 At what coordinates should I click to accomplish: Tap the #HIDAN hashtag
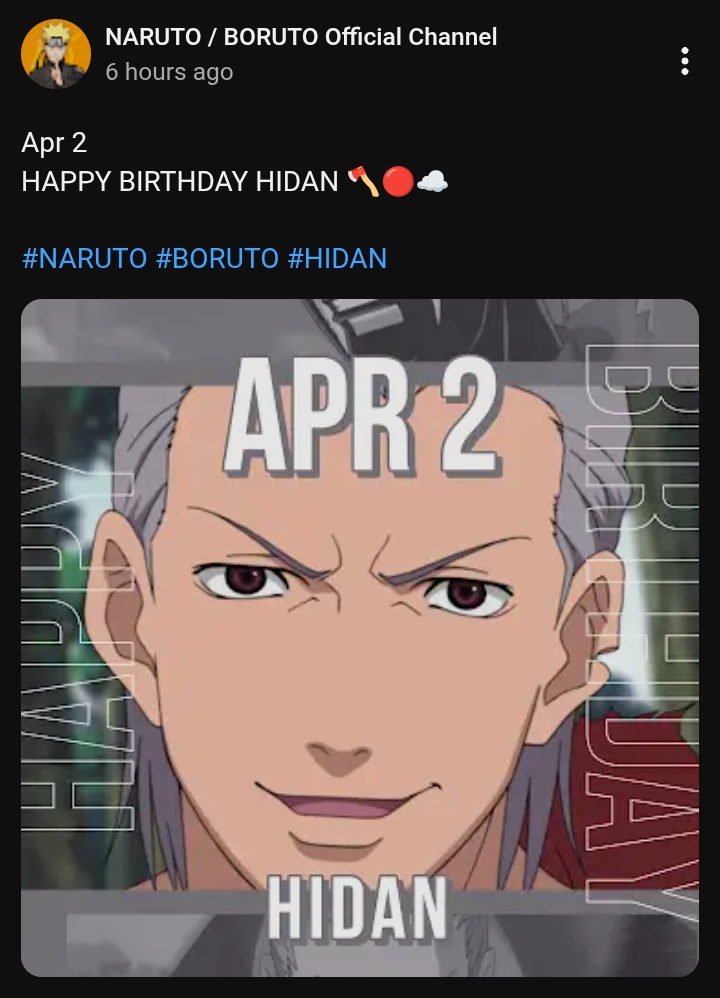pos(337,258)
